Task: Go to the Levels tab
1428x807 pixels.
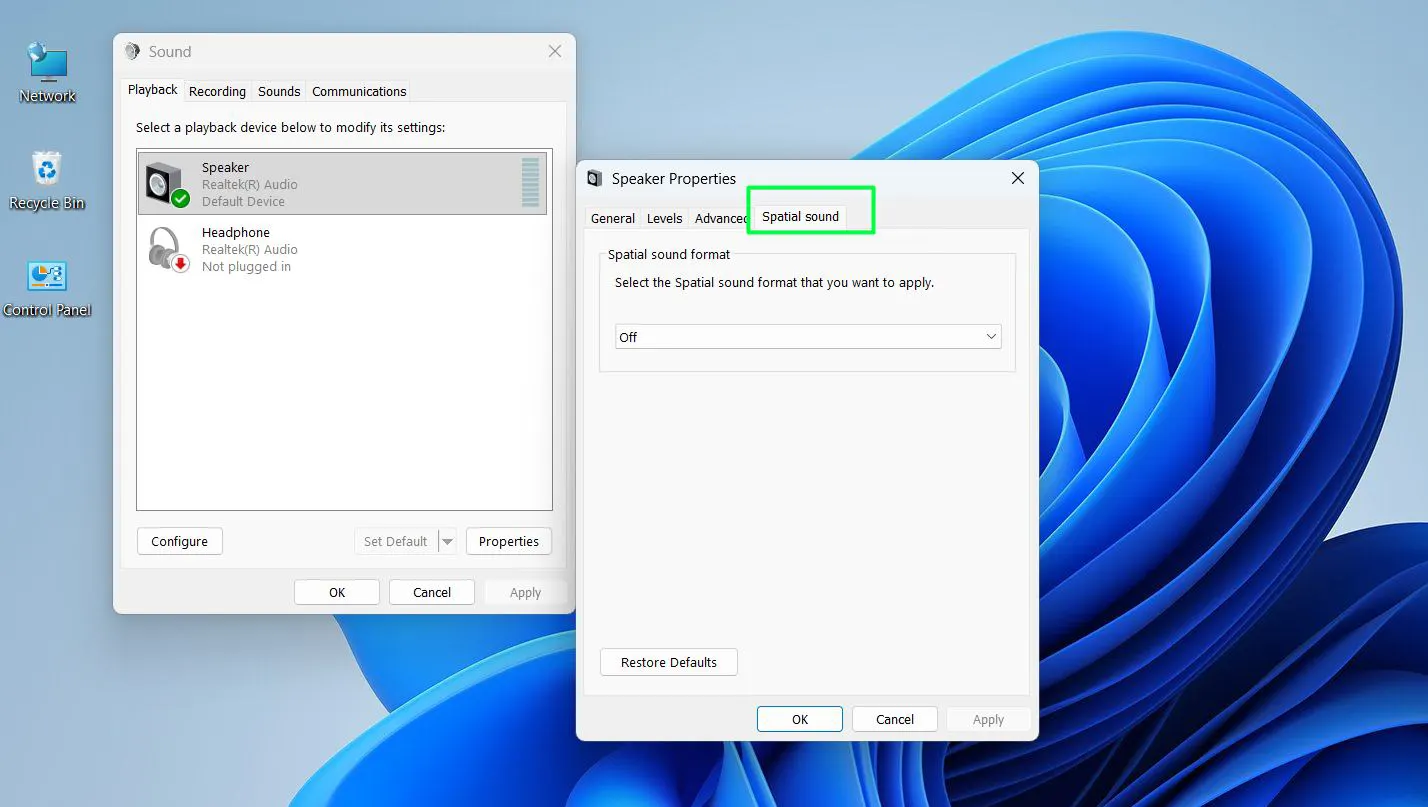Action: (x=664, y=218)
